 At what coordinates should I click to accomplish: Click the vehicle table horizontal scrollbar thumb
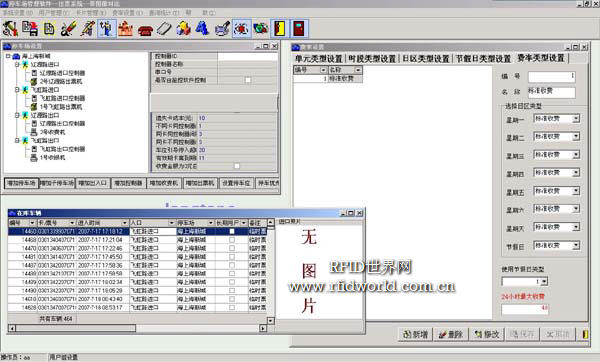coord(75,328)
